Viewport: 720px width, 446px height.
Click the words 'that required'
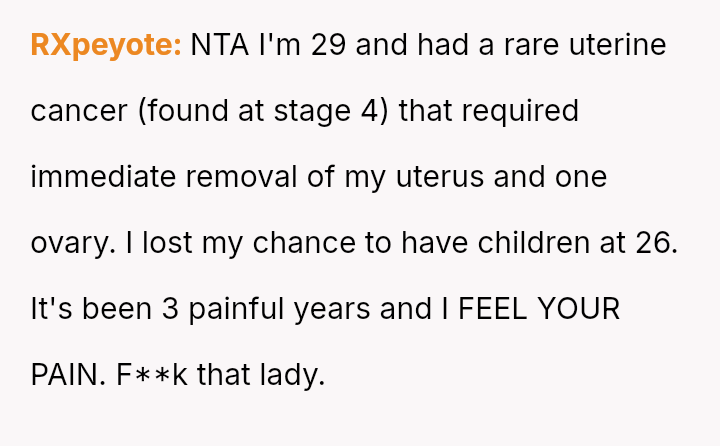pos(488,111)
